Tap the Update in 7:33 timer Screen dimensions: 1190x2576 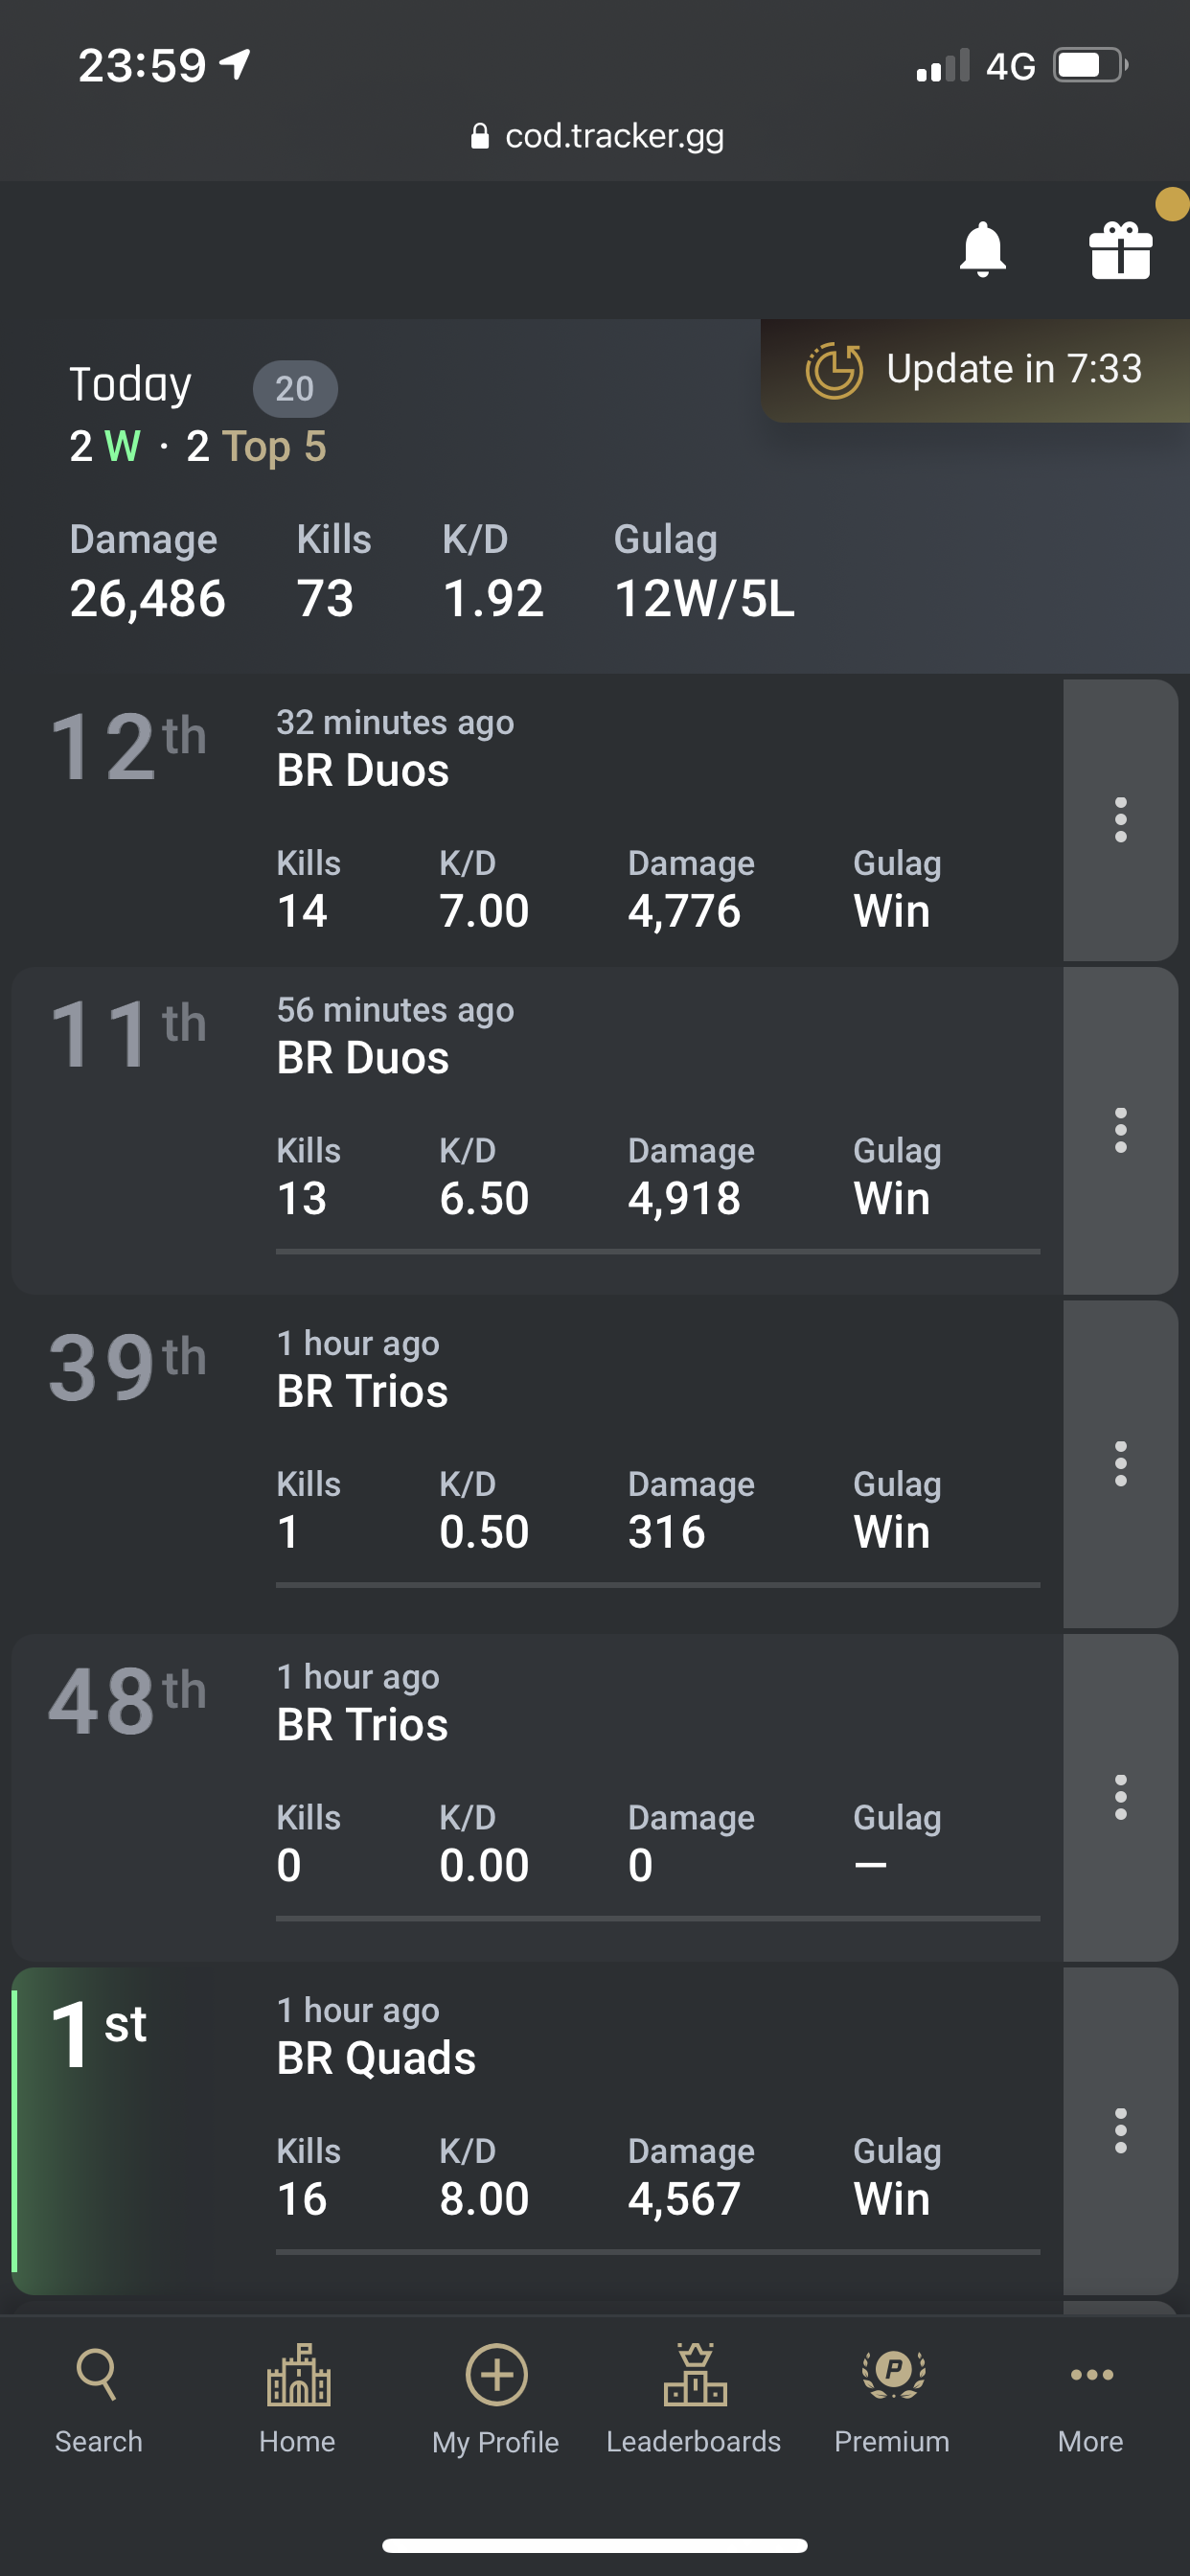coord(975,370)
